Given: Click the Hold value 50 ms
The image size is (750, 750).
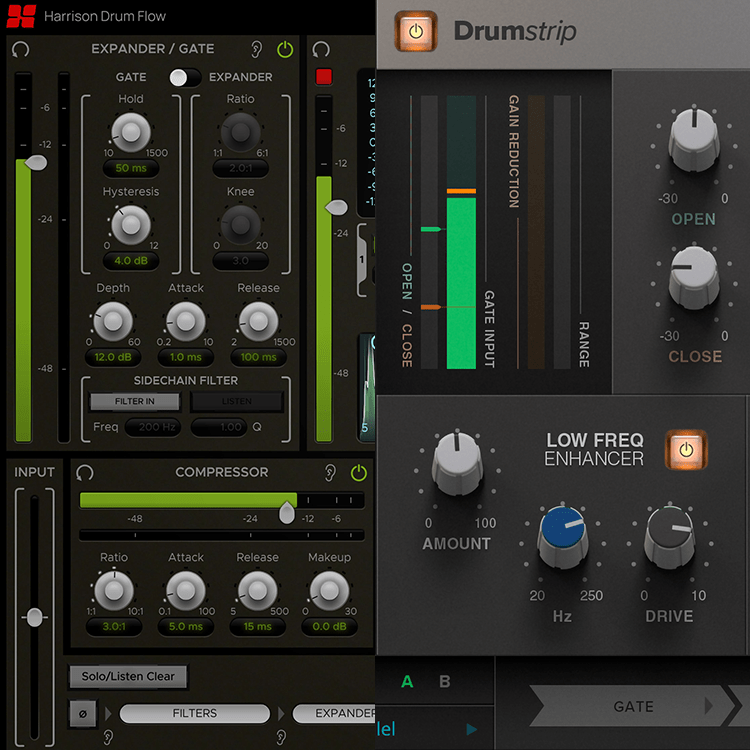Looking at the screenshot, I should (x=131, y=168).
